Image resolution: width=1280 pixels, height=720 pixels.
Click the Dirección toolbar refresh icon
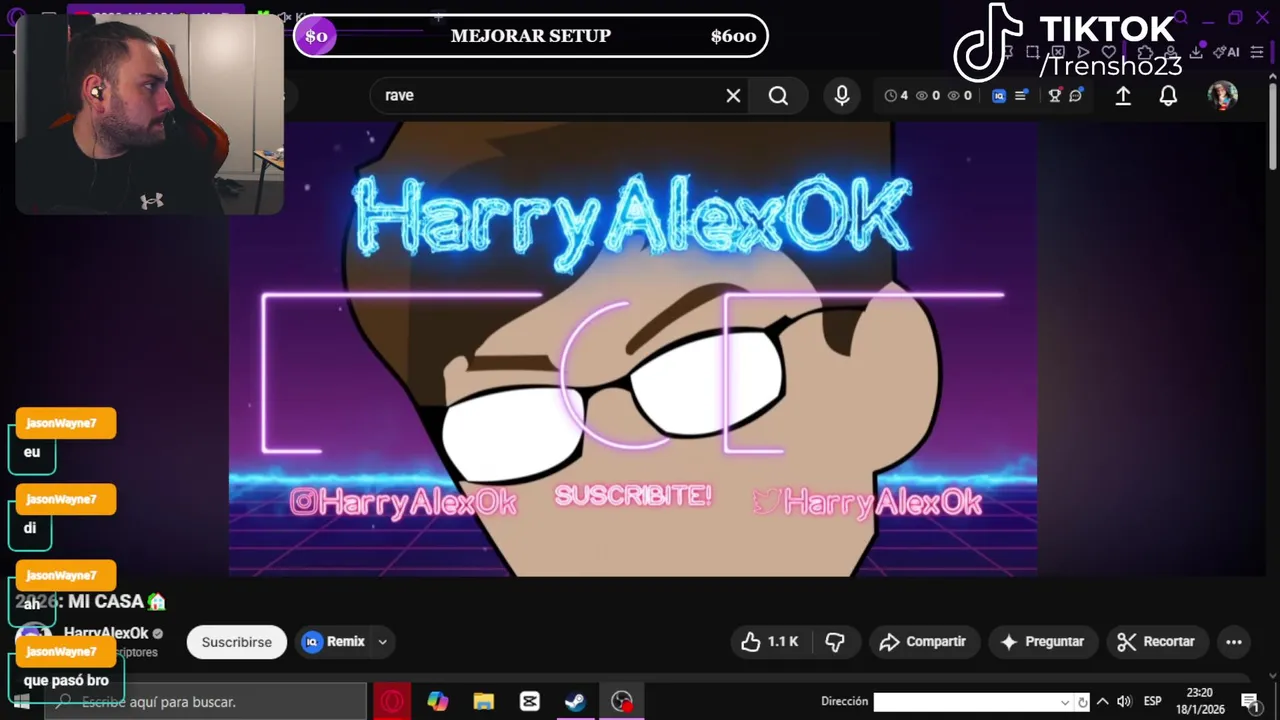[x=1082, y=702]
